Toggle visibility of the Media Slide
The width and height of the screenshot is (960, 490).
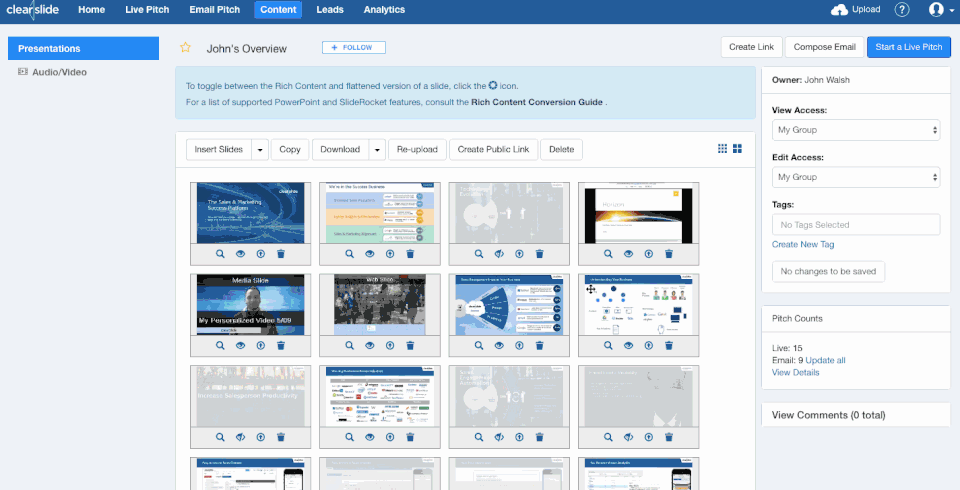click(x=240, y=345)
